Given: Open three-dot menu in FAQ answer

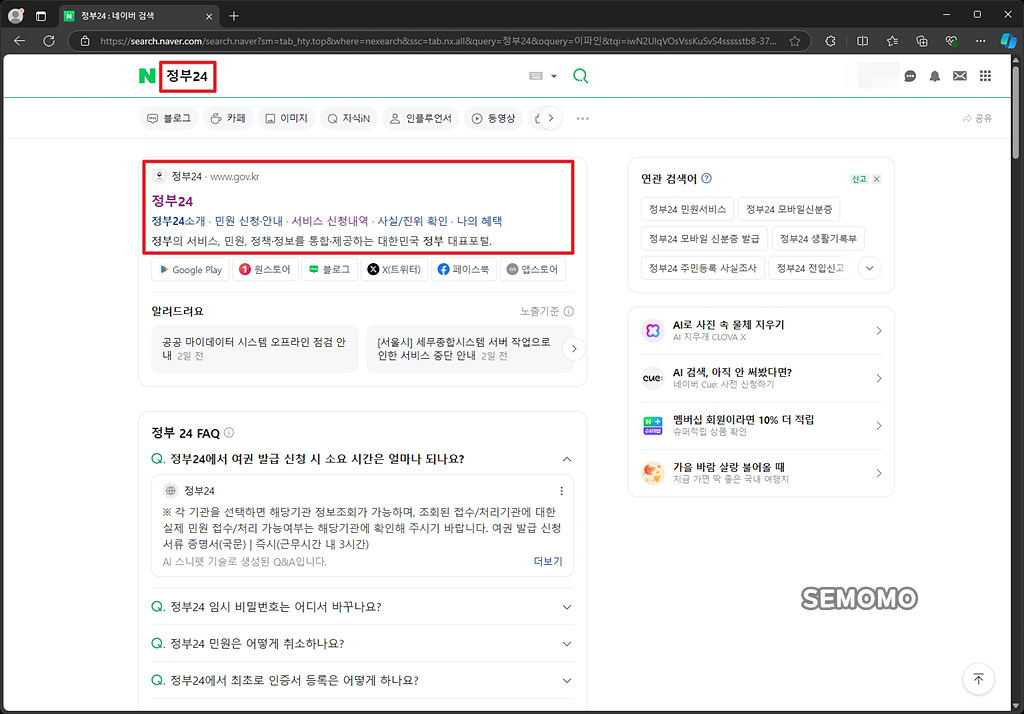Looking at the screenshot, I should point(561,491).
